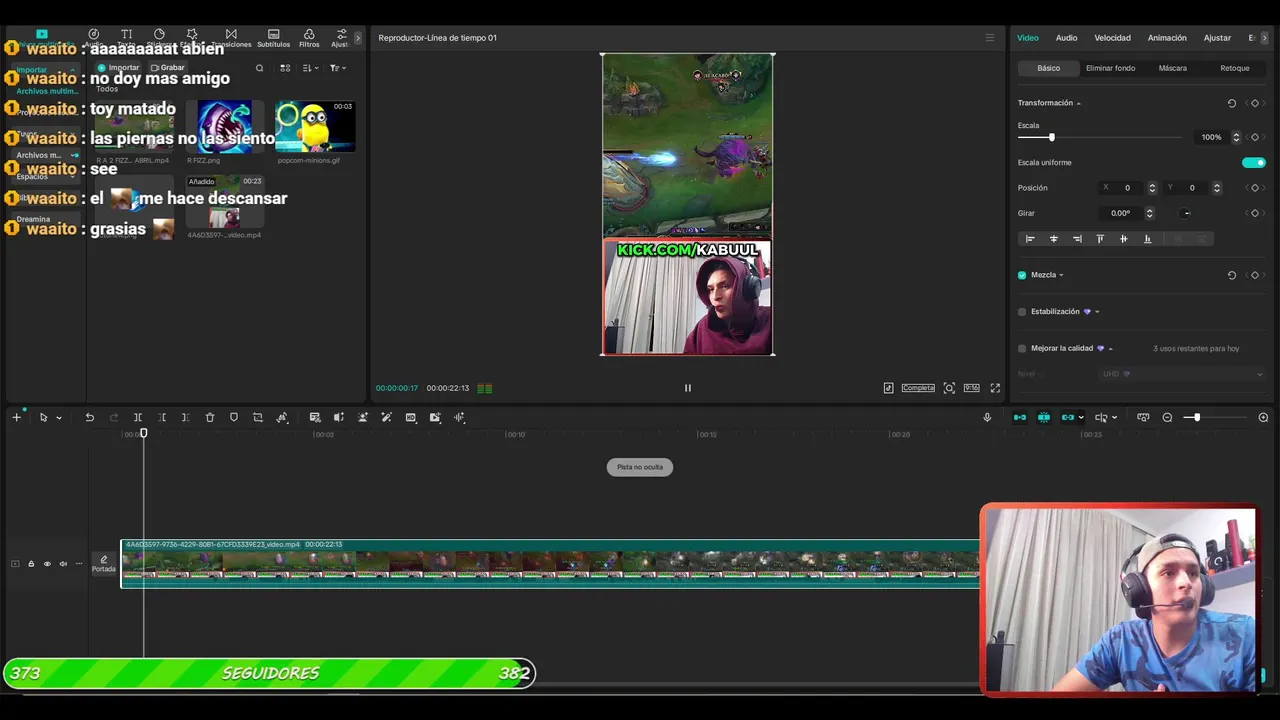Open the Audio inspector tab
1280x720 pixels.
point(1066,38)
